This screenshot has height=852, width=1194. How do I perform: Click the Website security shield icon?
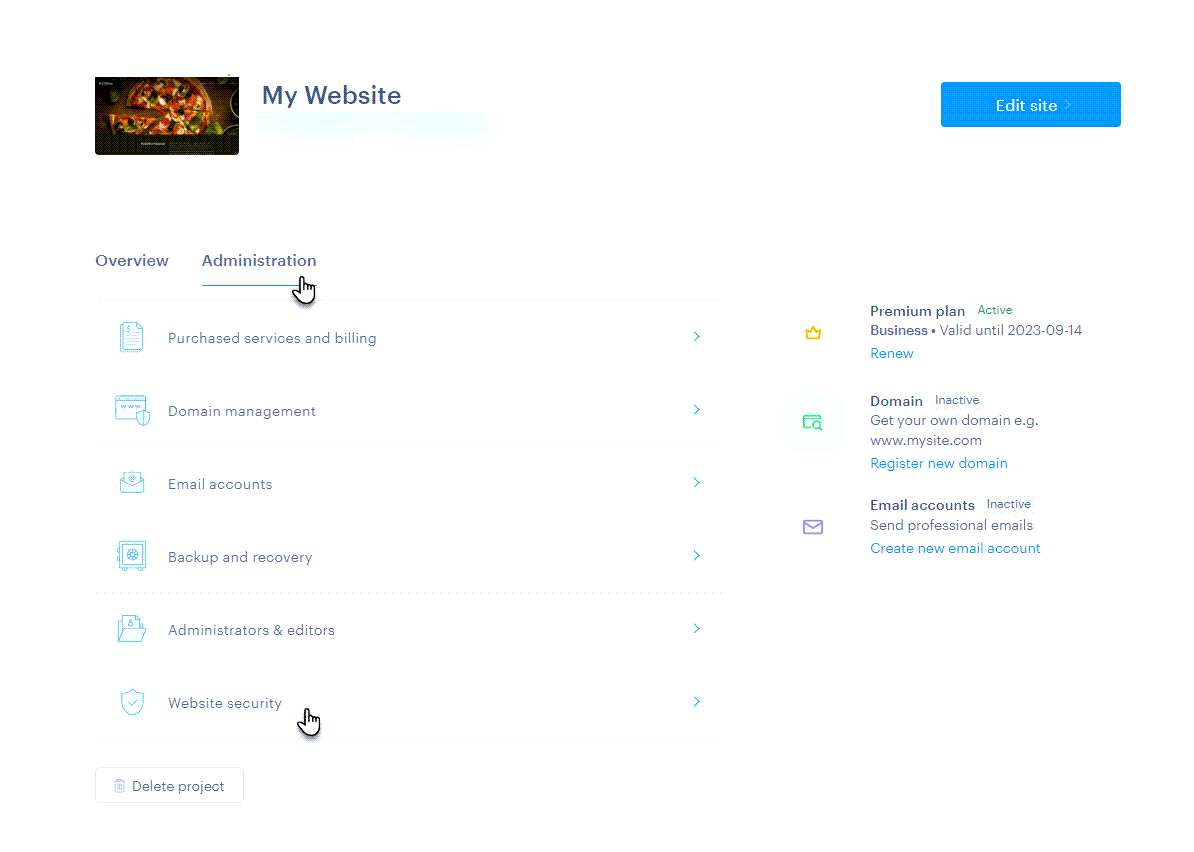coord(132,702)
